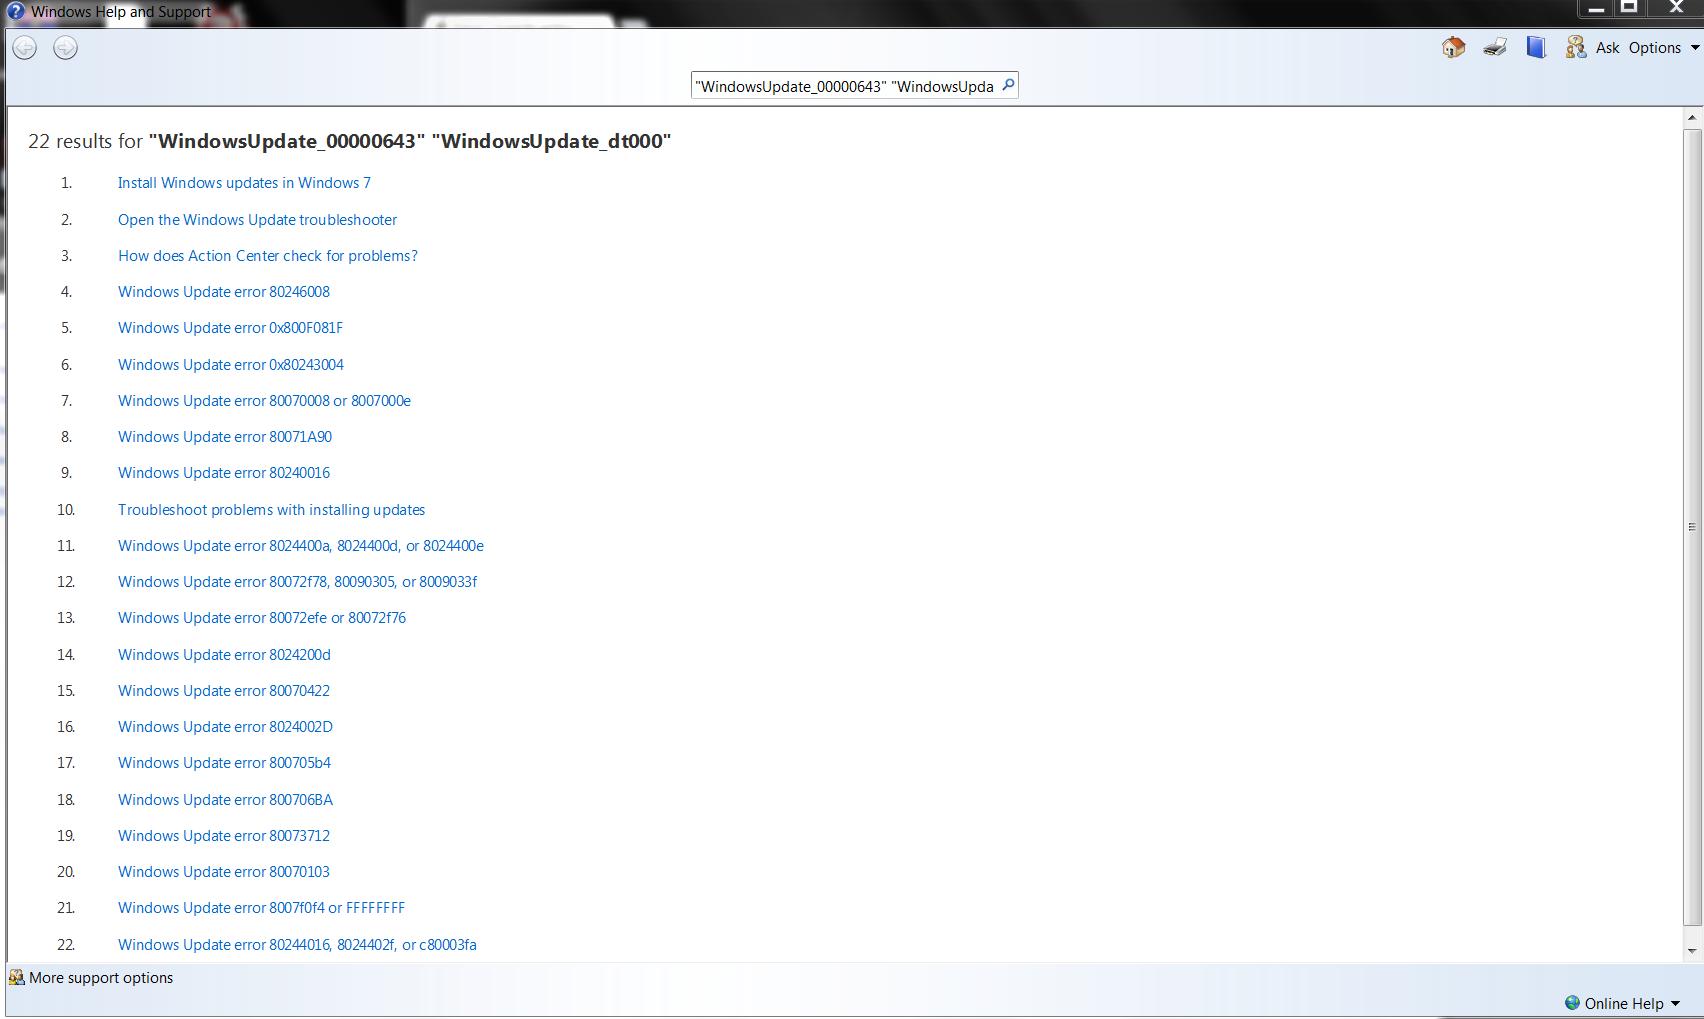This screenshot has width=1704, height=1019.
Task: Click the scrollbar up arrow
Action: [1692, 118]
